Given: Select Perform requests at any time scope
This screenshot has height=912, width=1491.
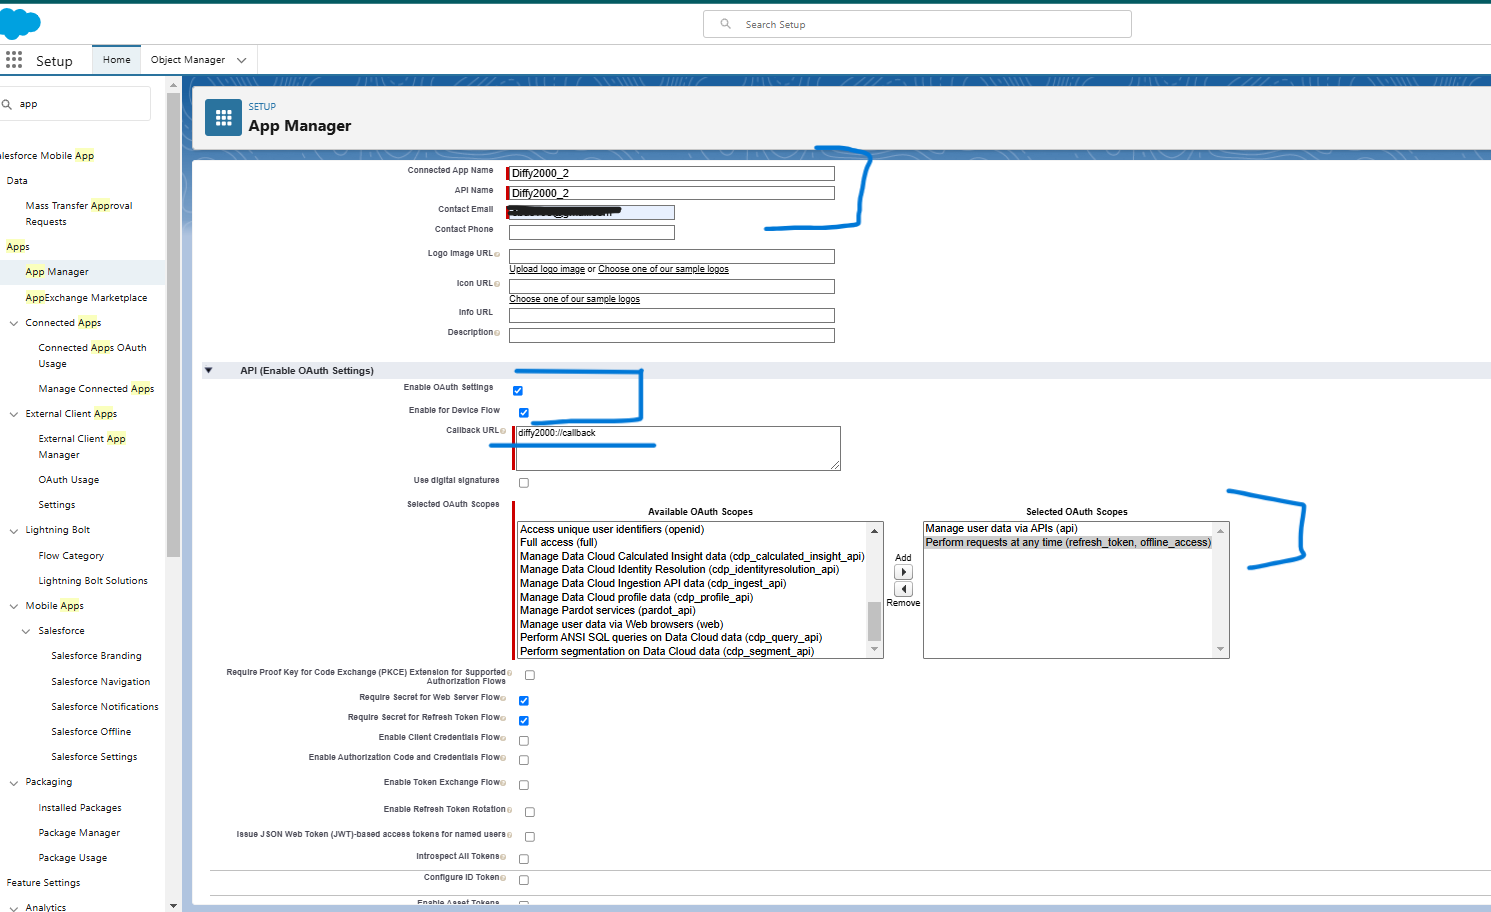Looking at the screenshot, I should click(x=1068, y=543).
